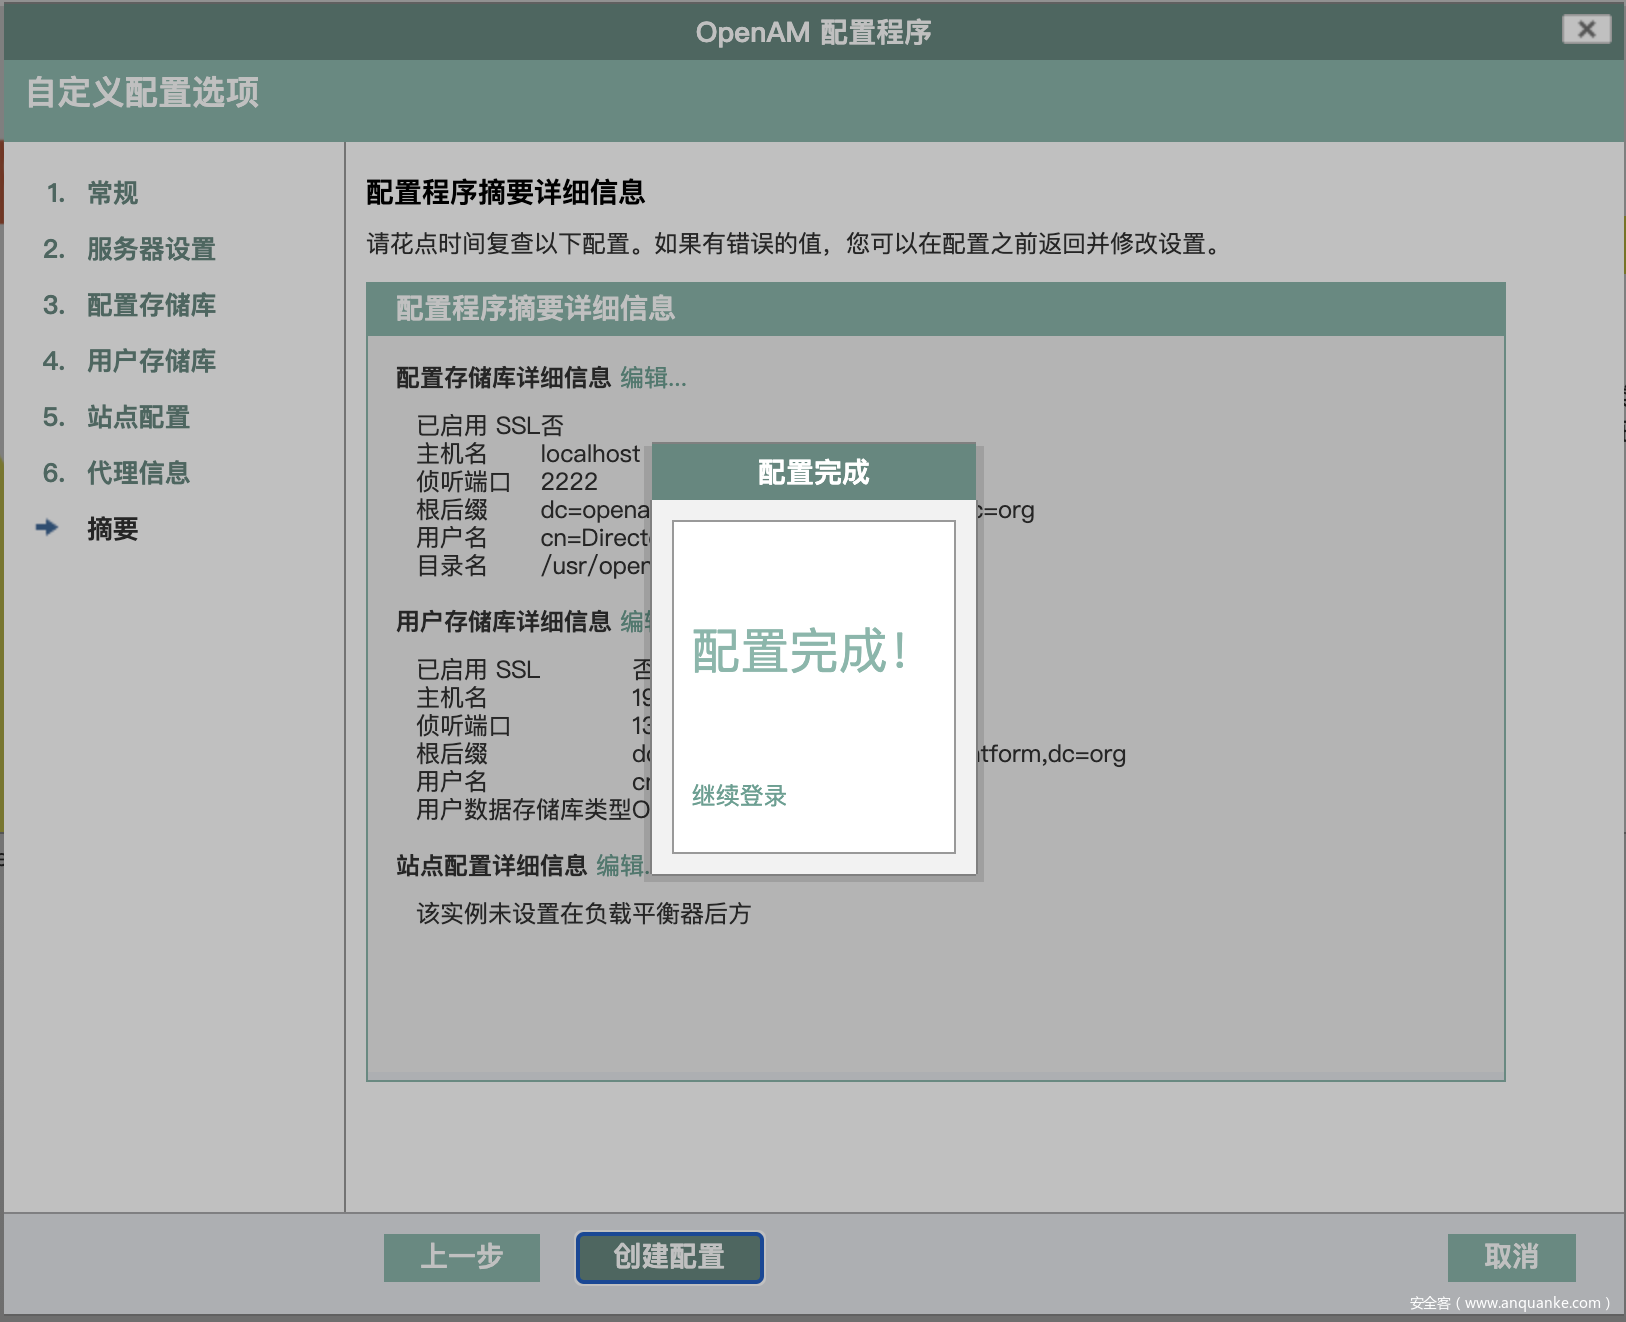This screenshot has height=1322, width=1626.
Task: Jump to step 5 站点配置
Action: [138, 417]
